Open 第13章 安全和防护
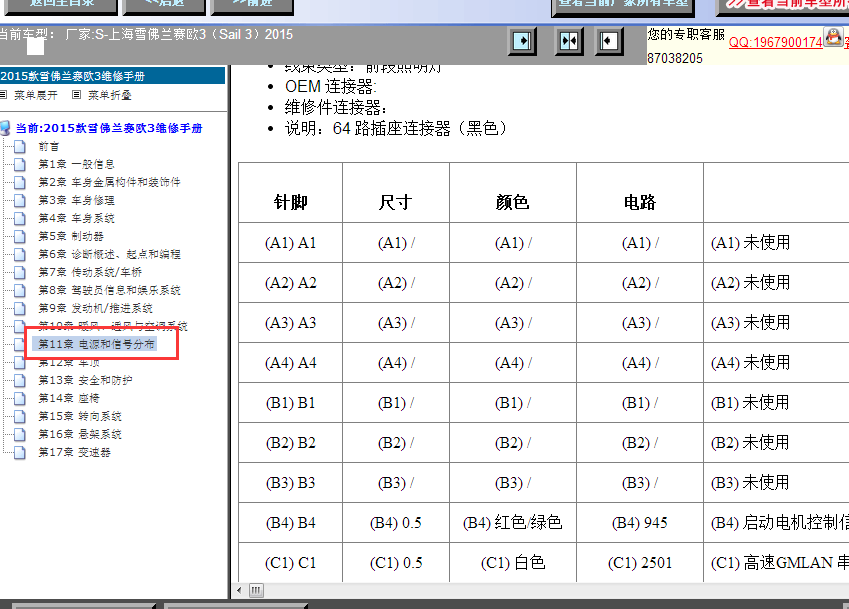The image size is (849, 609). click(x=85, y=380)
